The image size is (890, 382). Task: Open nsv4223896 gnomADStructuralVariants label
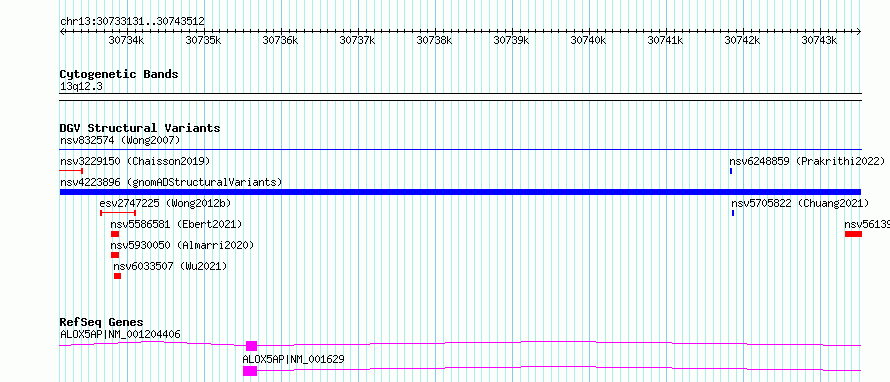pyautogui.click(x=171, y=182)
